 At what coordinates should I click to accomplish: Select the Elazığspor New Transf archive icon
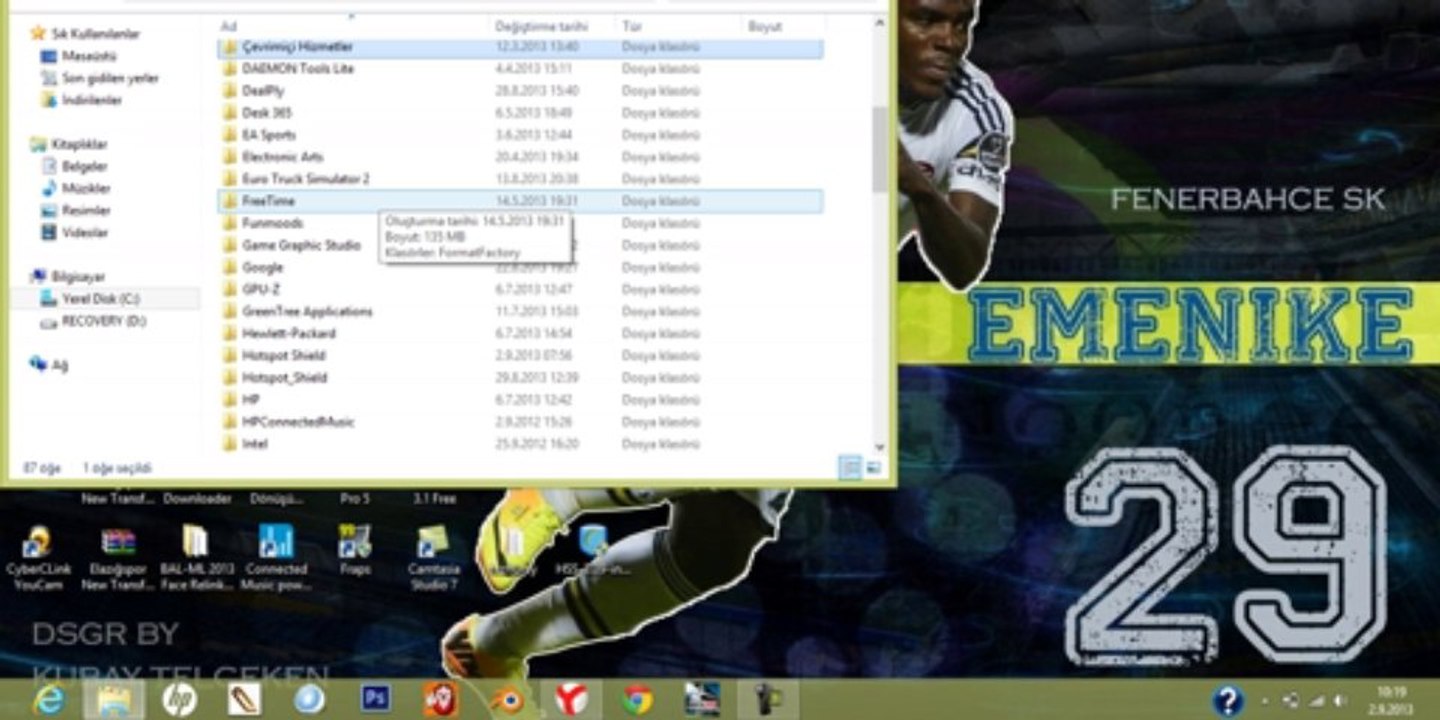[x=118, y=557]
